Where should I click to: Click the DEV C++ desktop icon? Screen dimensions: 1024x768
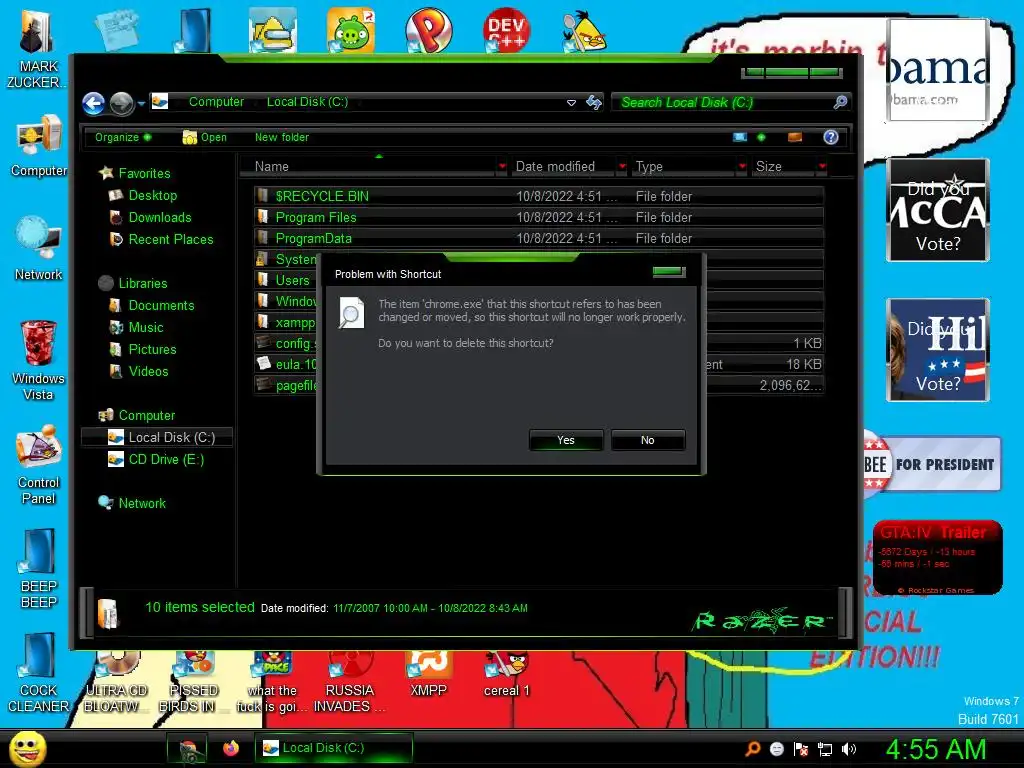(506, 30)
